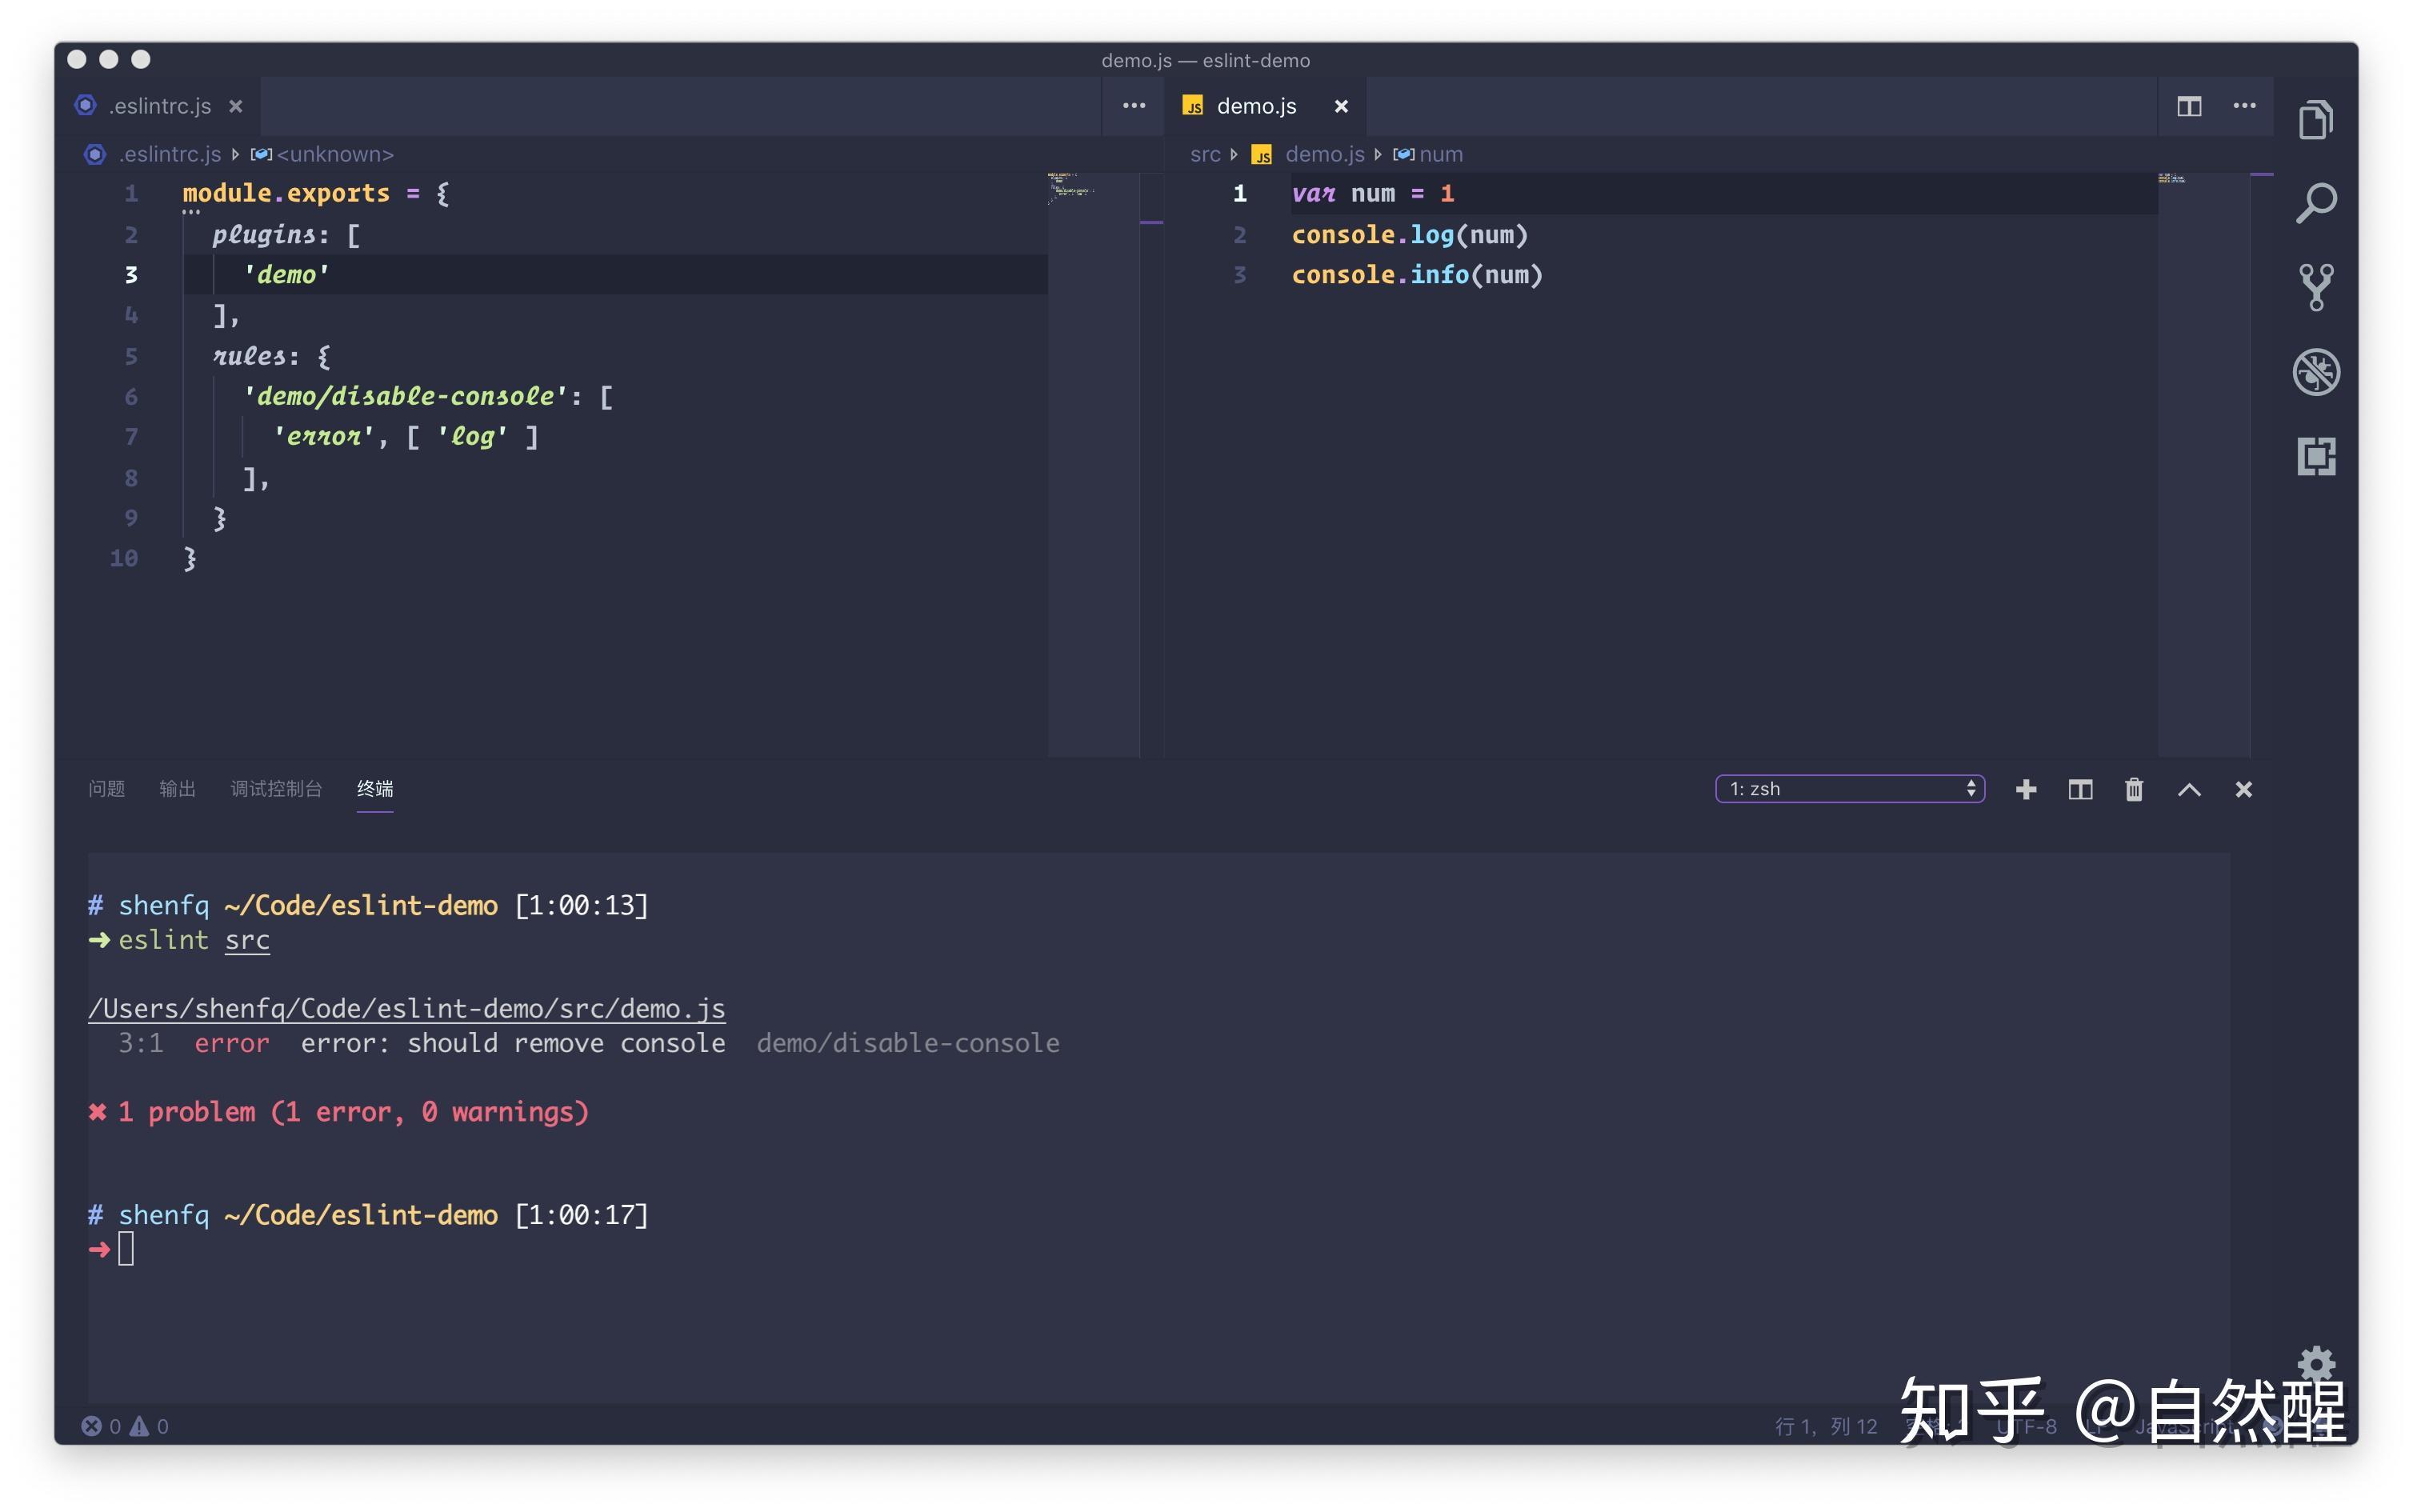Kill terminal using the trash icon
The height and width of the screenshot is (1512, 2413).
[x=2133, y=789]
